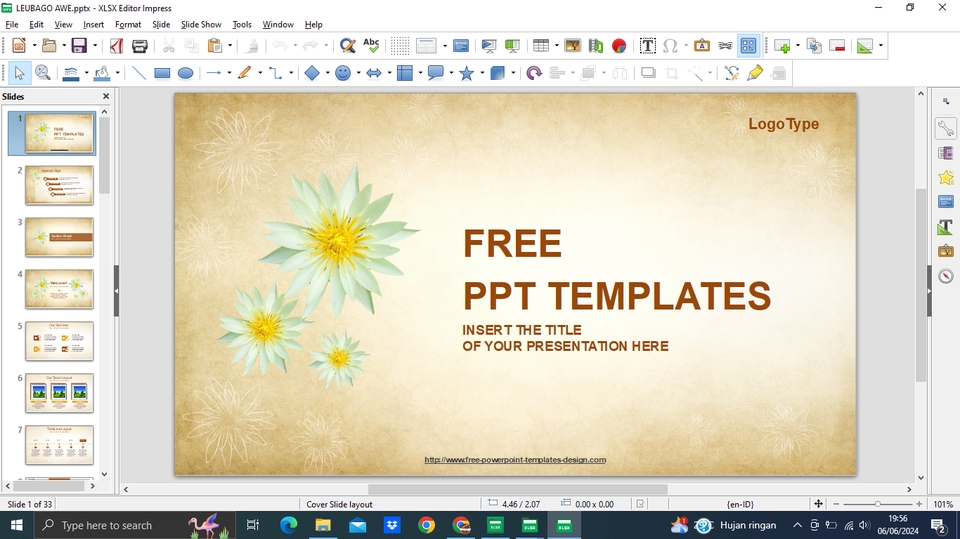Insert a text box
This screenshot has height=539, width=960.
point(647,46)
